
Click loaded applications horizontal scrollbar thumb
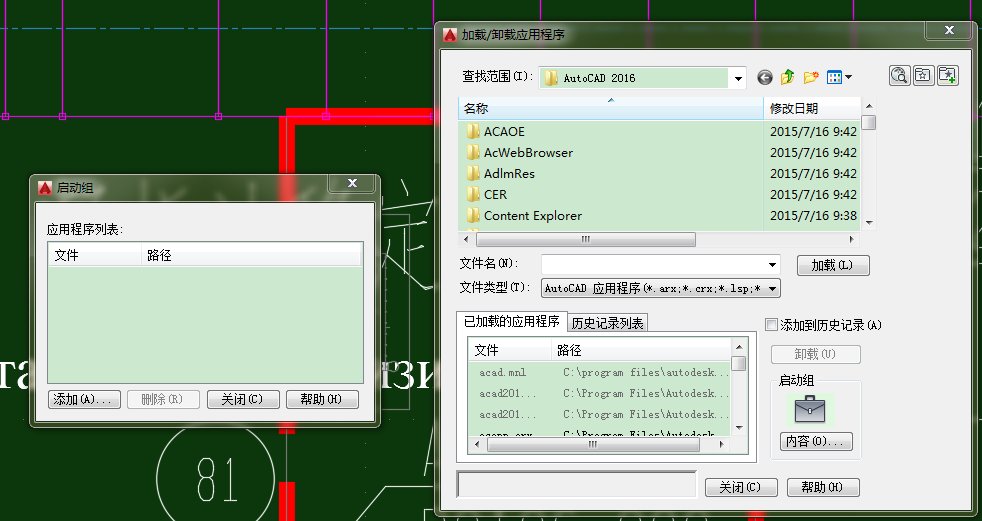(593, 445)
